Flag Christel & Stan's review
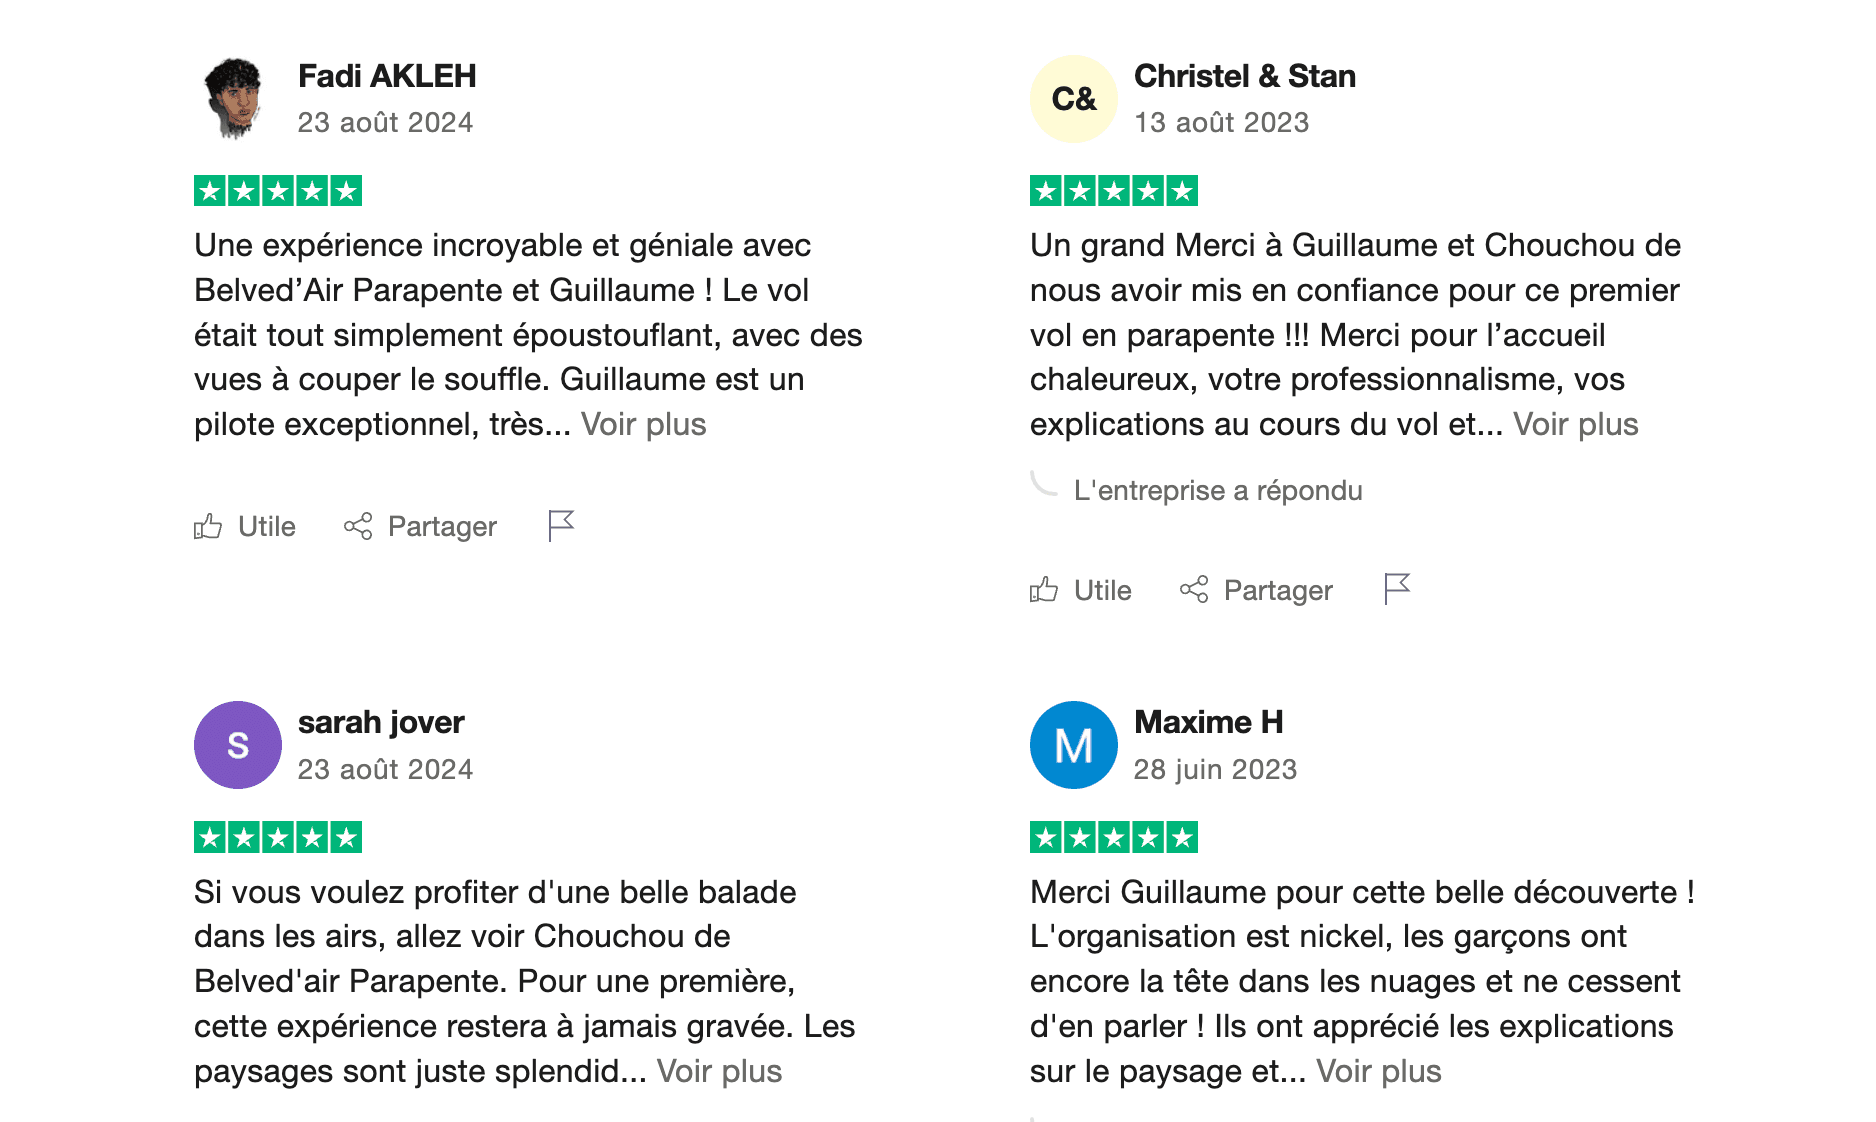 point(1397,588)
